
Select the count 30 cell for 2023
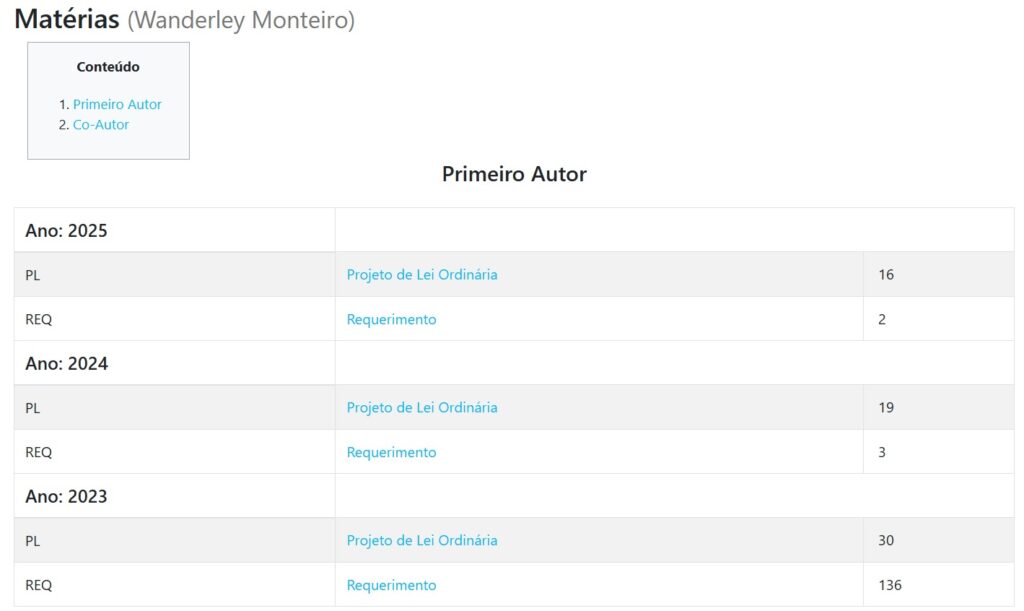(886, 540)
